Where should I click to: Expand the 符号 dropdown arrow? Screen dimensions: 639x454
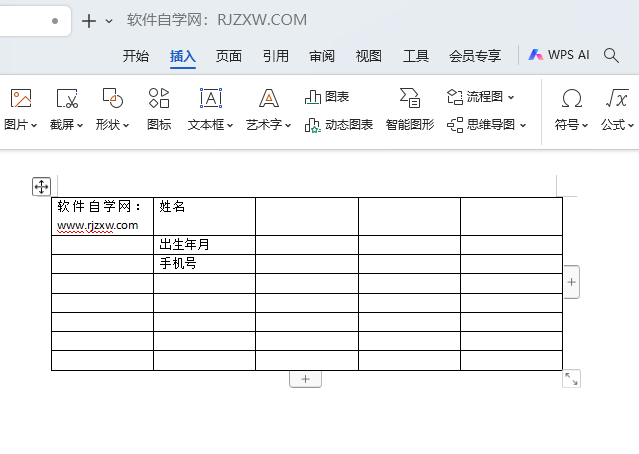click(x=585, y=126)
